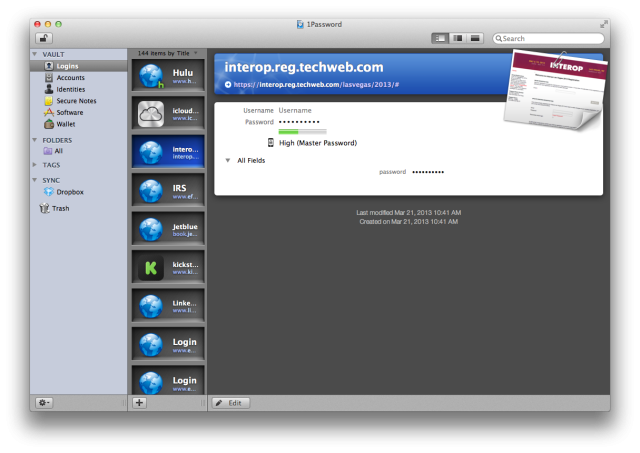The width and height of the screenshot is (640, 453).
Task: Collapse the VAULT section triangle
Action: [x=35, y=54]
